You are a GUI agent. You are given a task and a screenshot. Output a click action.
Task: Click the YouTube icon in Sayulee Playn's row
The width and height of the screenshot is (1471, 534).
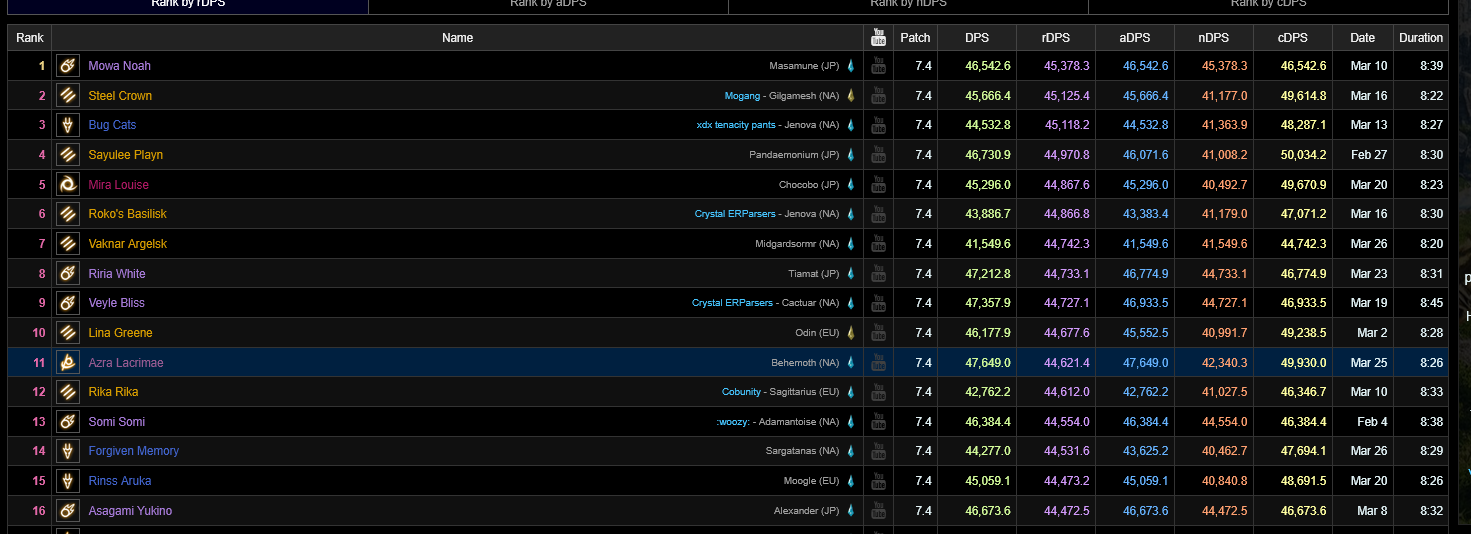tap(879, 155)
